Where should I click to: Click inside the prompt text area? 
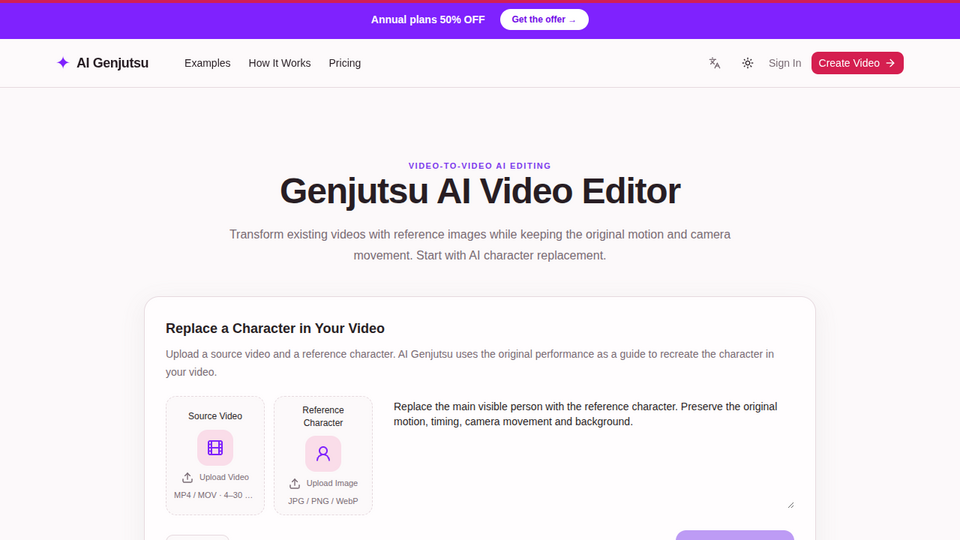[x=593, y=454]
